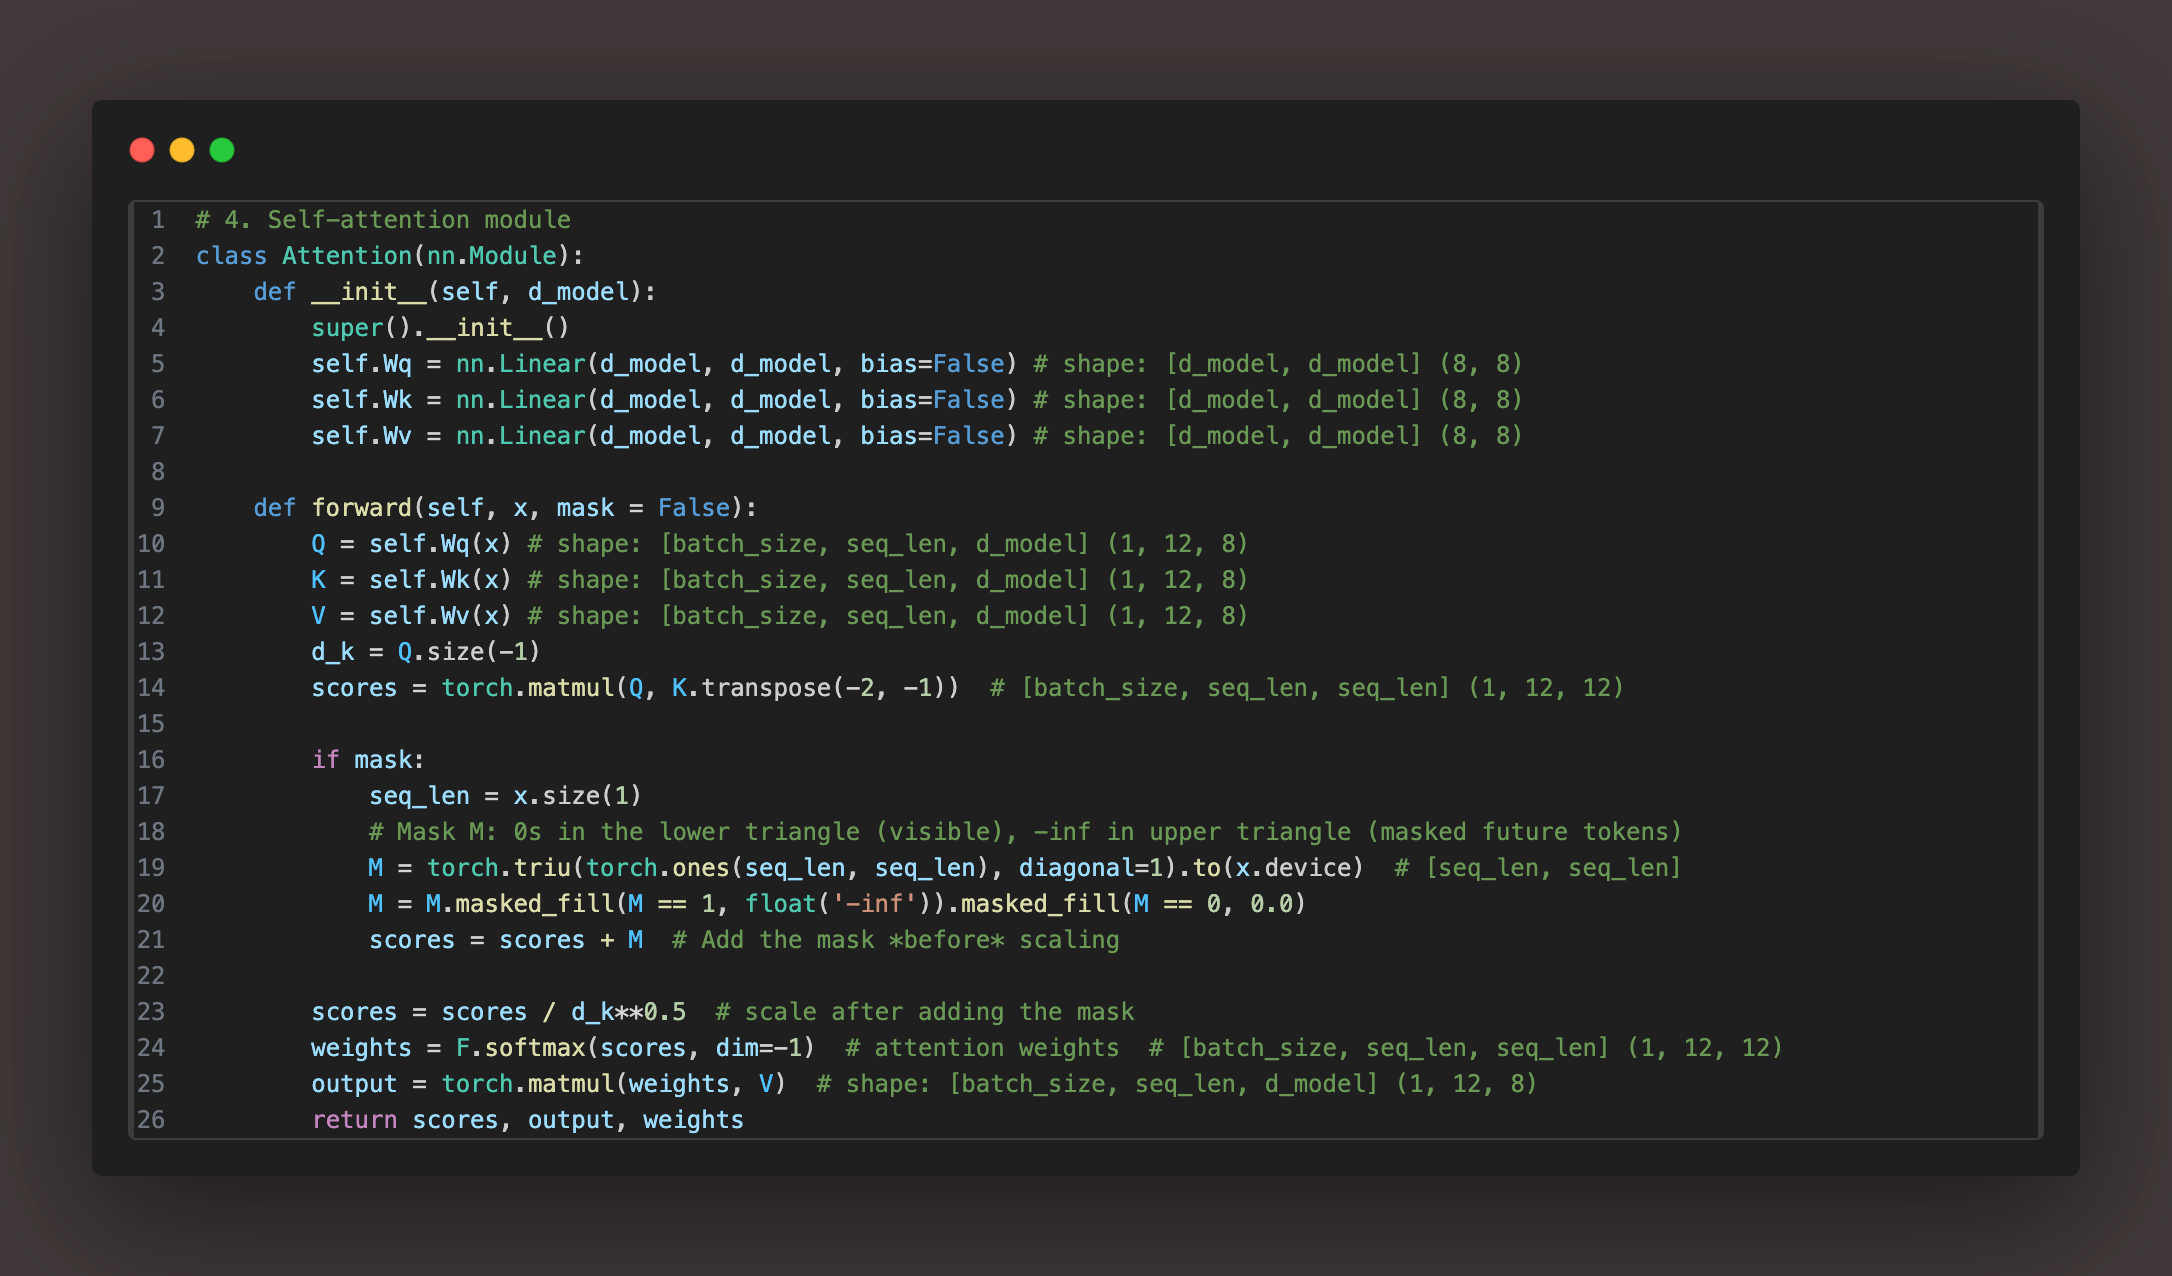Click line number 16 in gutter
Viewport: 2172px width, 1276px height.
tap(151, 760)
